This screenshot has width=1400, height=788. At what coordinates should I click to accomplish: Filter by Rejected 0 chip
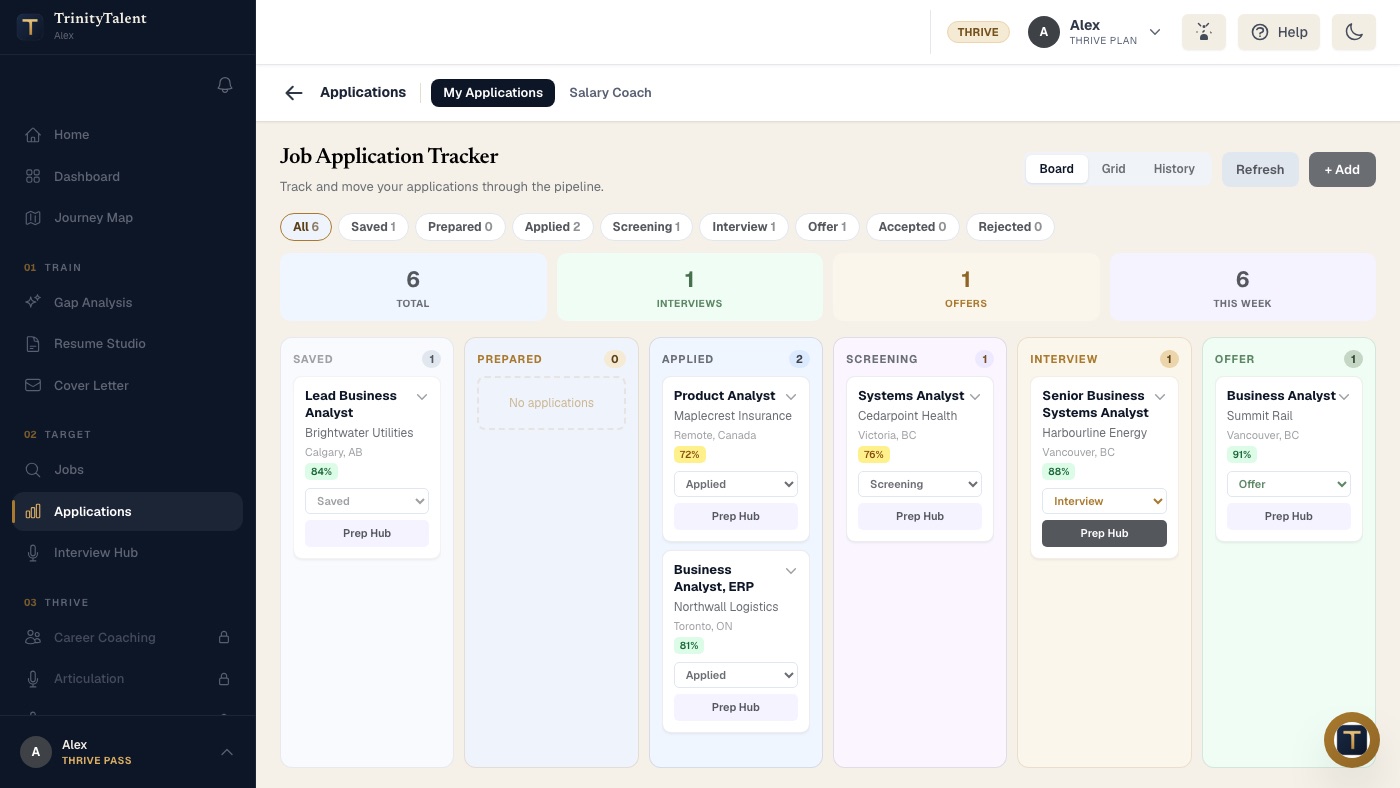coord(1010,227)
